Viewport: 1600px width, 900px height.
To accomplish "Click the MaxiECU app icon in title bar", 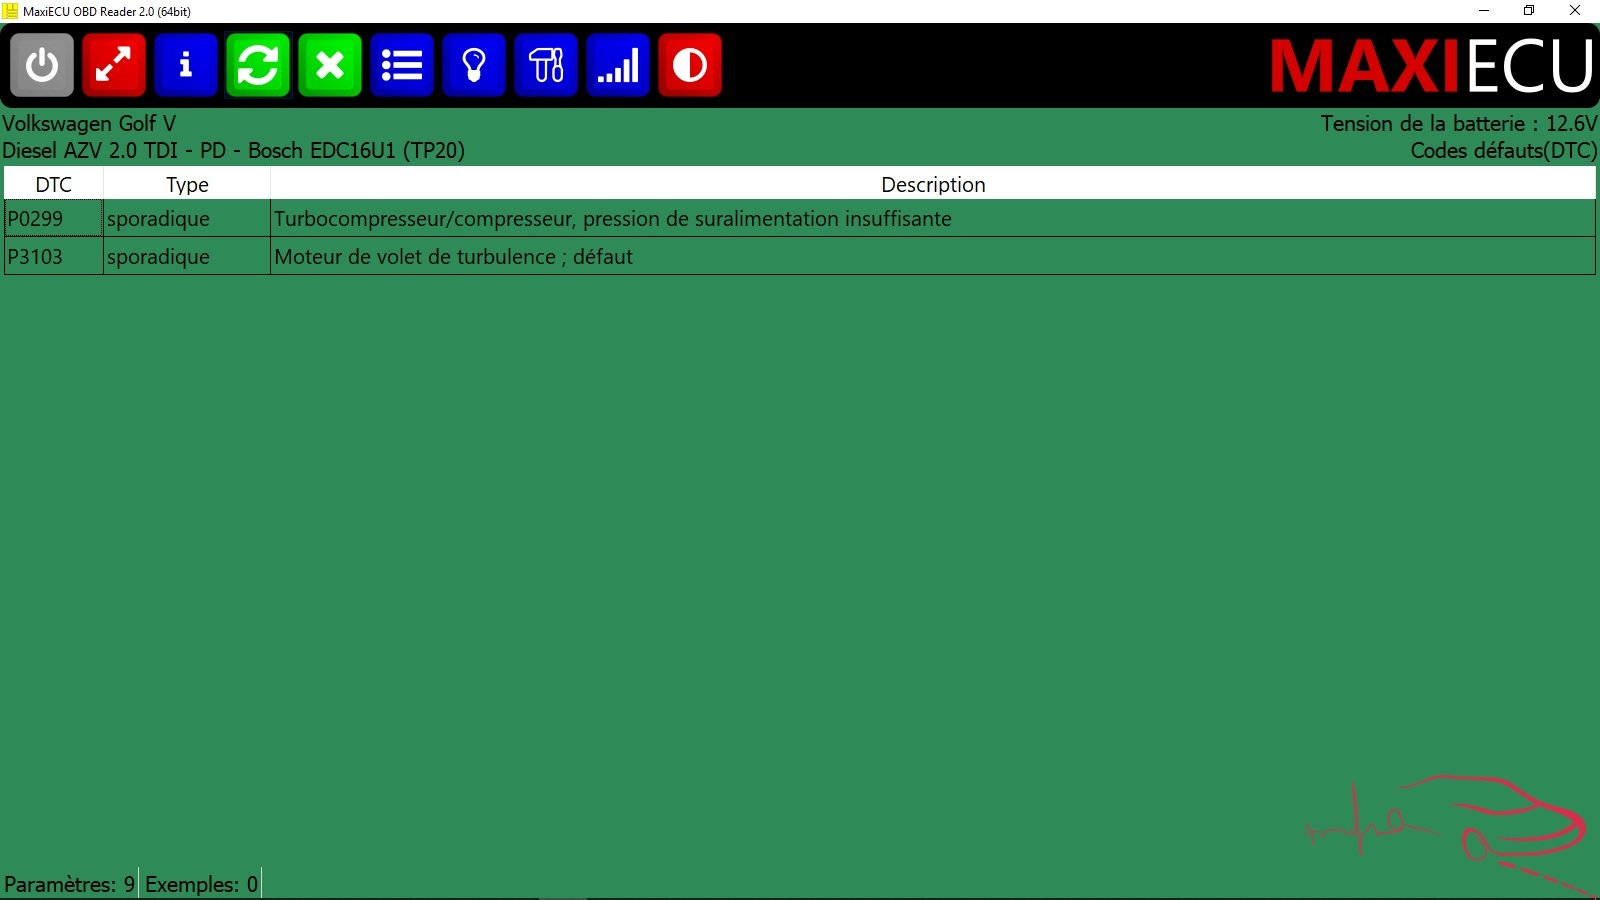I will pyautogui.click(x=10, y=11).
